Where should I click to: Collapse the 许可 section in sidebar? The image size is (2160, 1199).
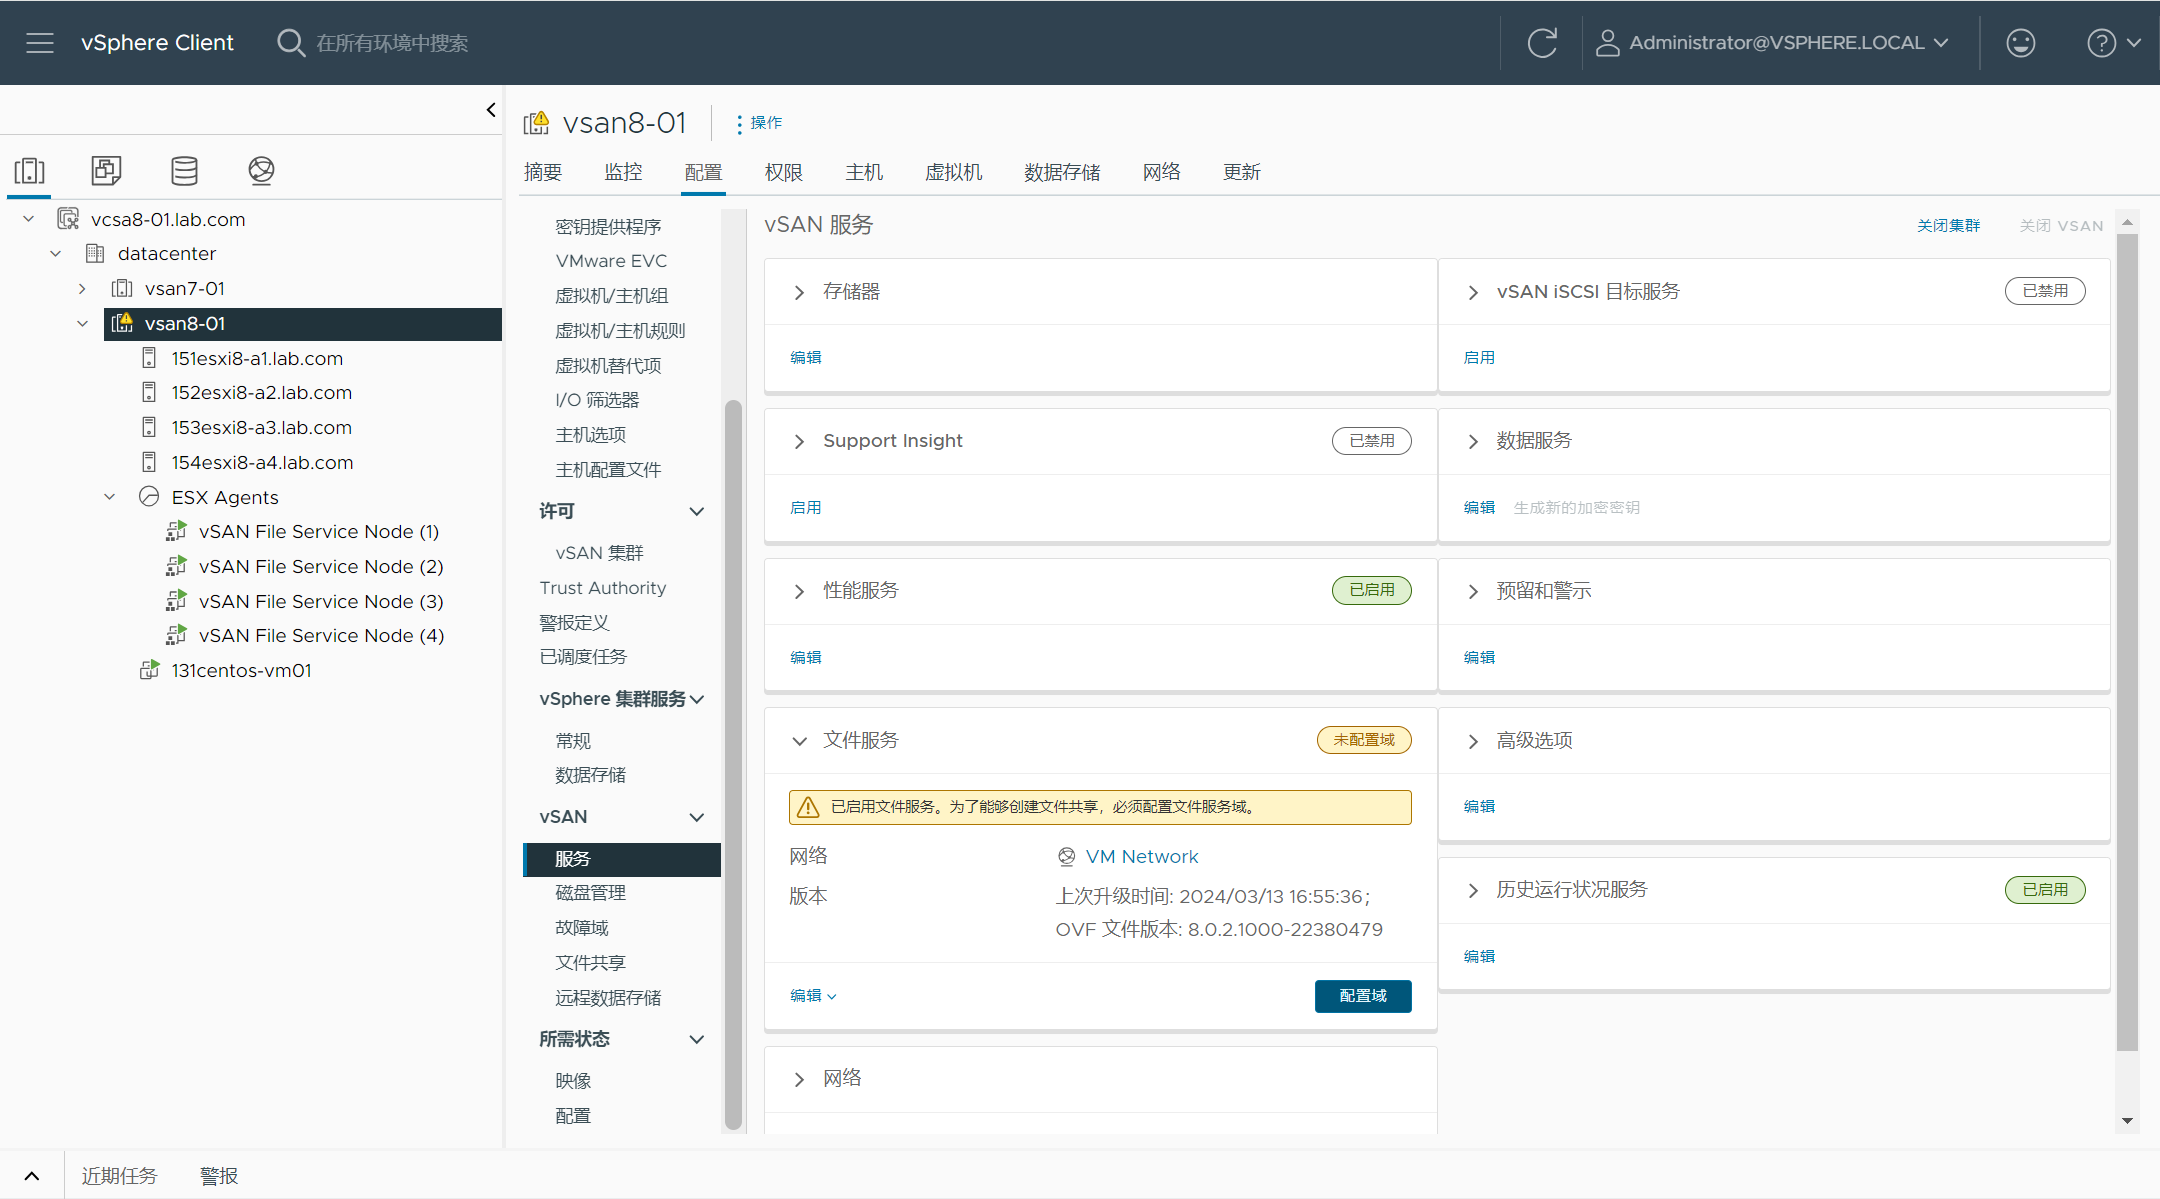[x=697, y=512]
